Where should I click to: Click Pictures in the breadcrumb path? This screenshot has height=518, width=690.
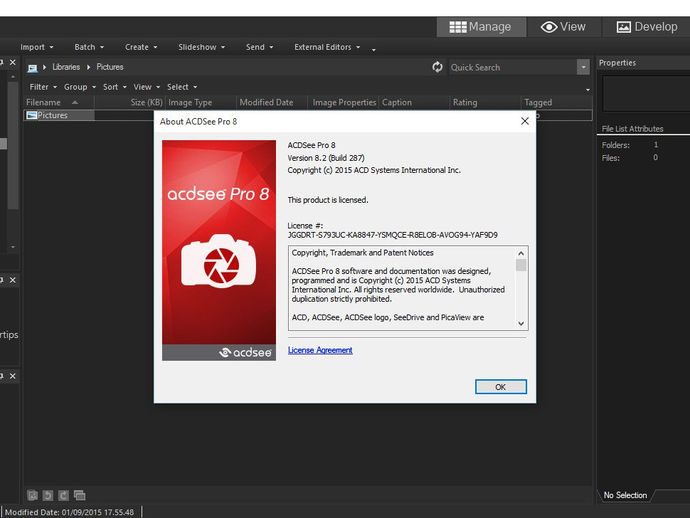tap(110, 67)
